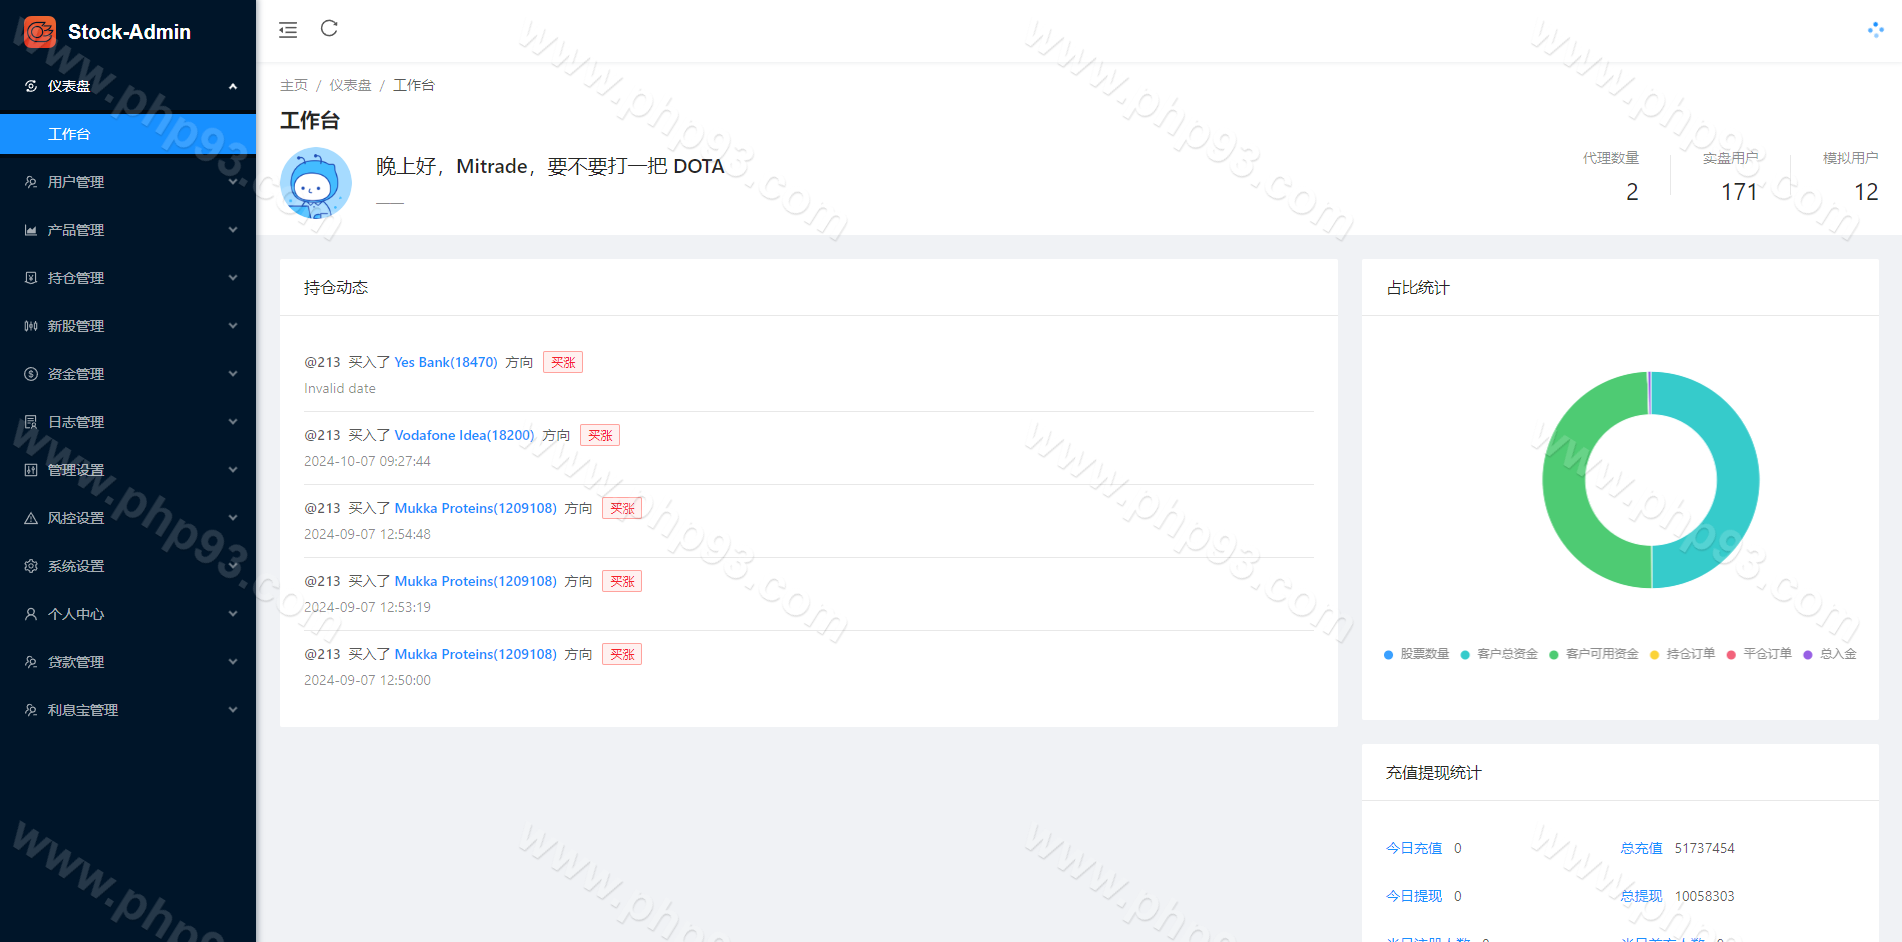Open the Vodafone Idea(18200) stock link
Image resolution: width=1902 pixels, height=942 pixels.
click(464, 435)
